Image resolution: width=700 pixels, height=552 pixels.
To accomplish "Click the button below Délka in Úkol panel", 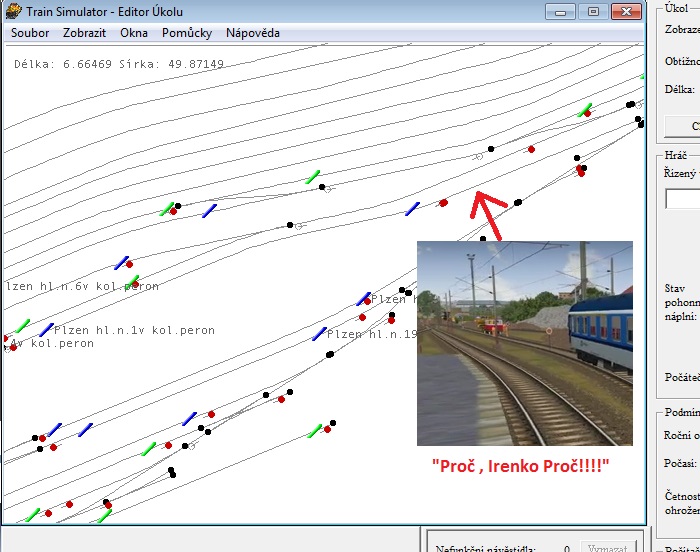I will [x=684, y=126].
